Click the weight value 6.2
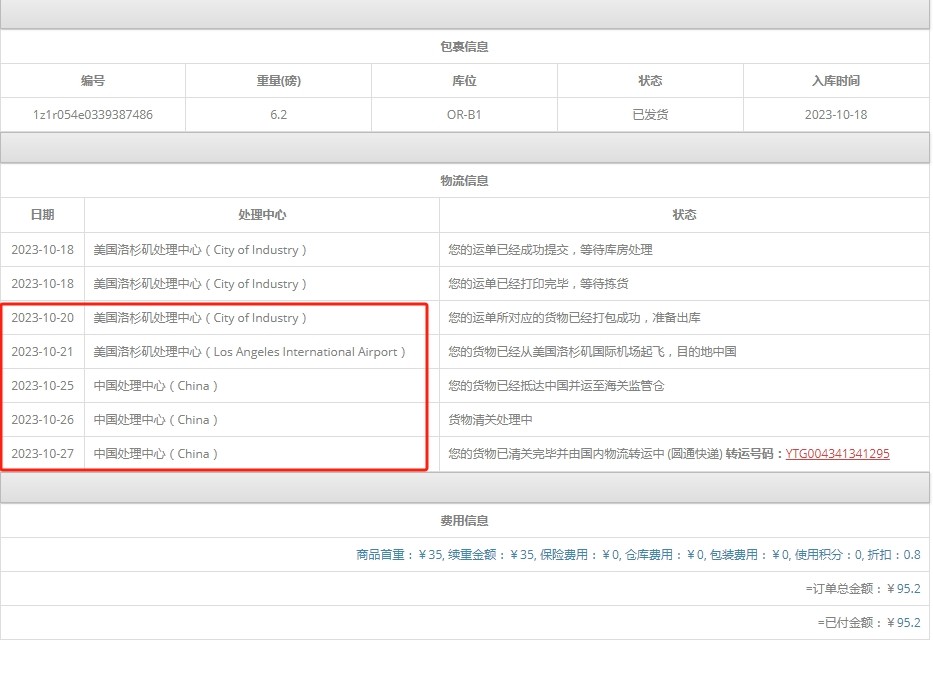 pyautogui.click(x=278, y=114)
